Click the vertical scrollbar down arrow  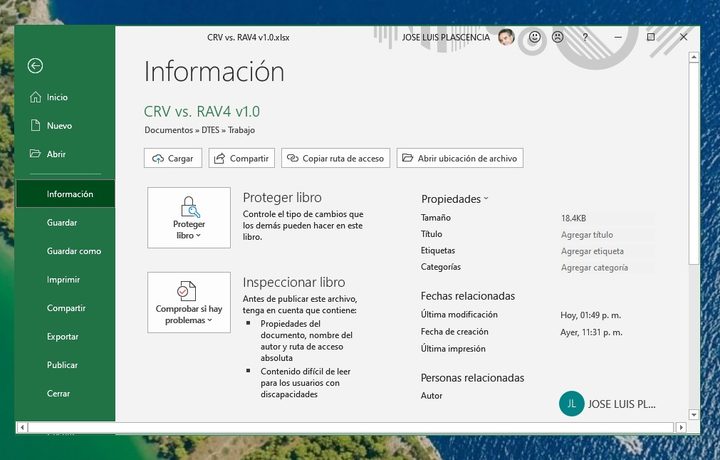[x=694, y=414]
